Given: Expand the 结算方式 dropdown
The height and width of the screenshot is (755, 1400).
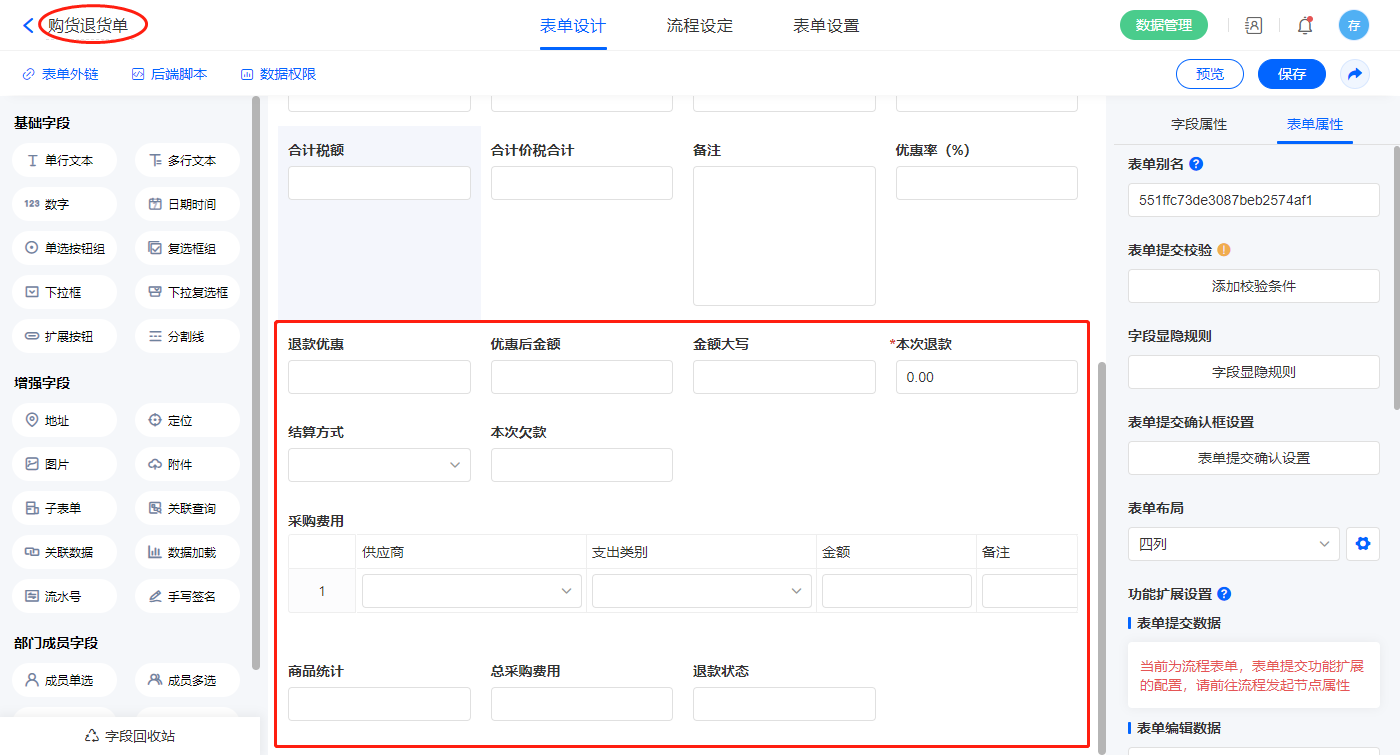Looking at the screenshot, I should 379,465.
